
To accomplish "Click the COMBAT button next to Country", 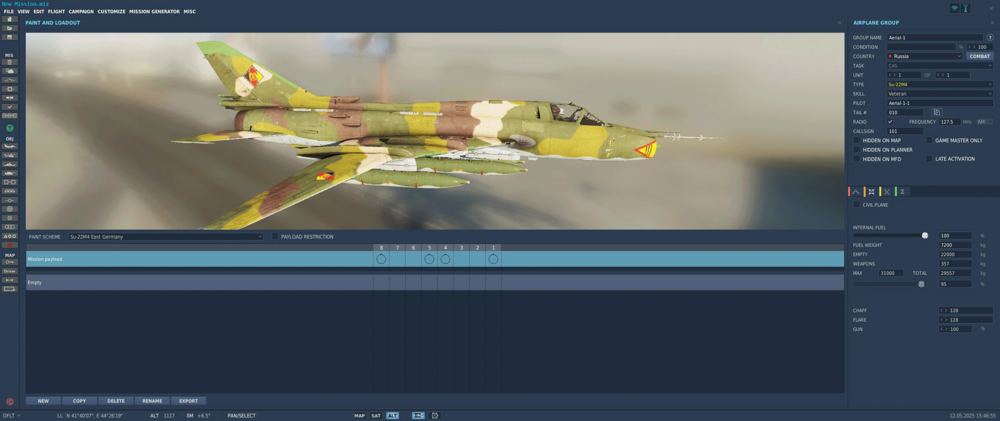I will (980, 56).
